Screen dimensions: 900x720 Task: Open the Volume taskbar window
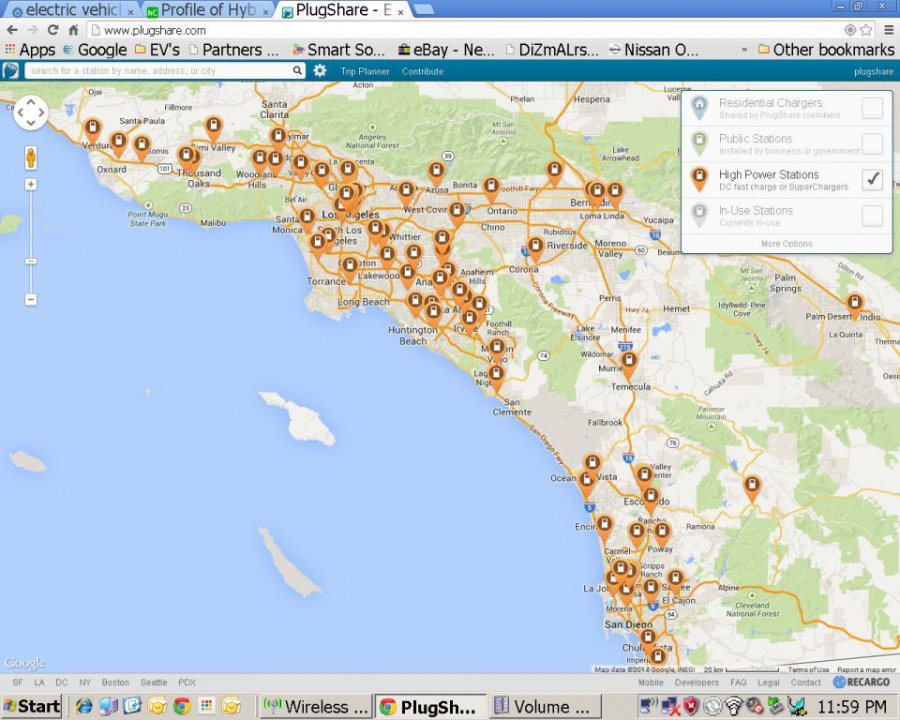coord(545,706)
